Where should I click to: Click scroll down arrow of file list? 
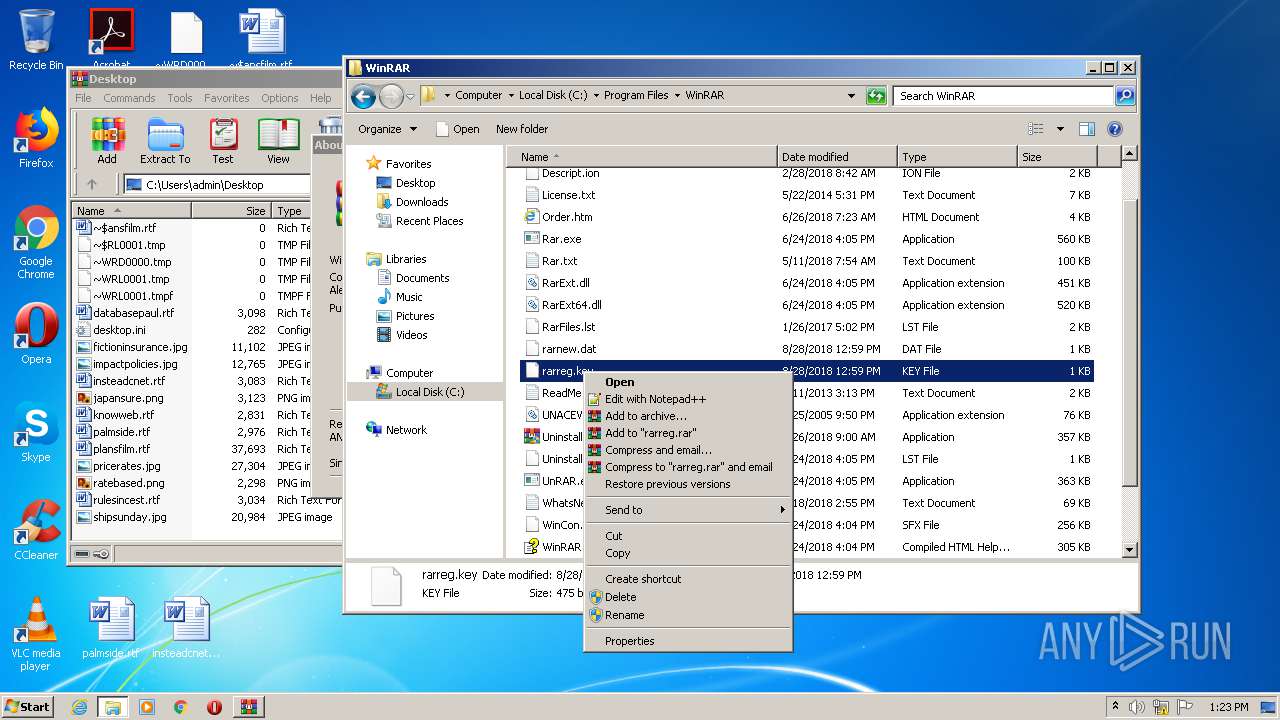[1130, 549]
